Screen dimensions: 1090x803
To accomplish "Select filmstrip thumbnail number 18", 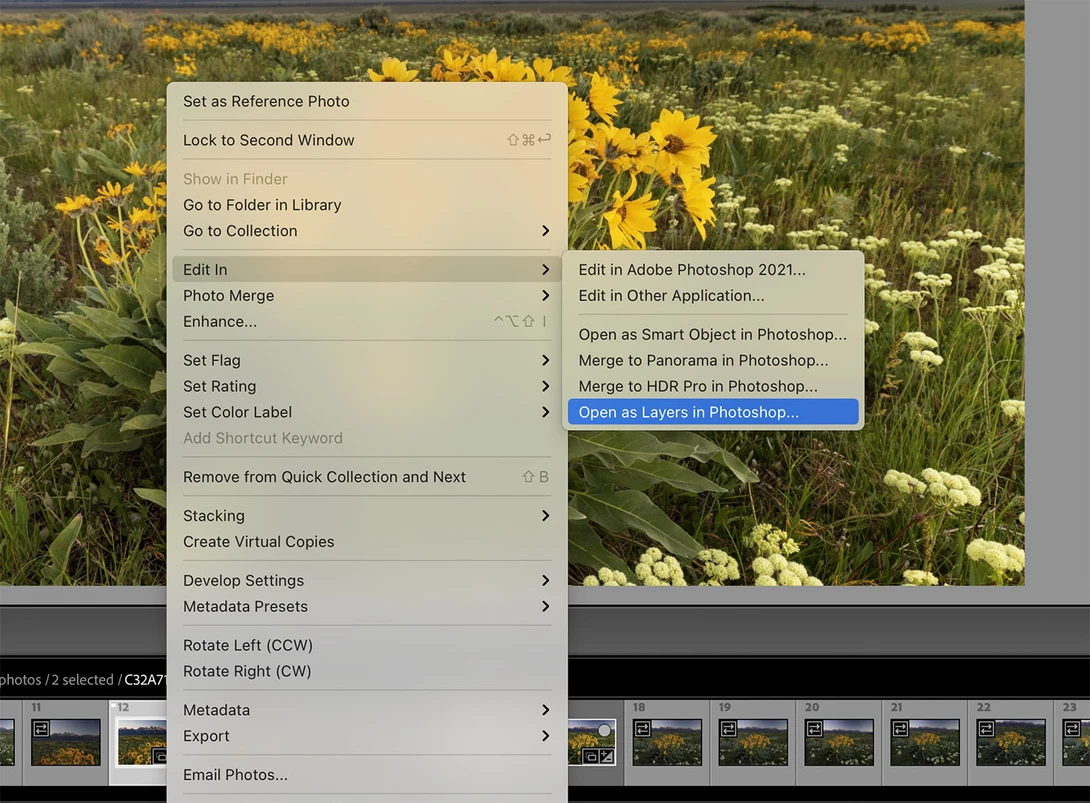I will 667,743.
